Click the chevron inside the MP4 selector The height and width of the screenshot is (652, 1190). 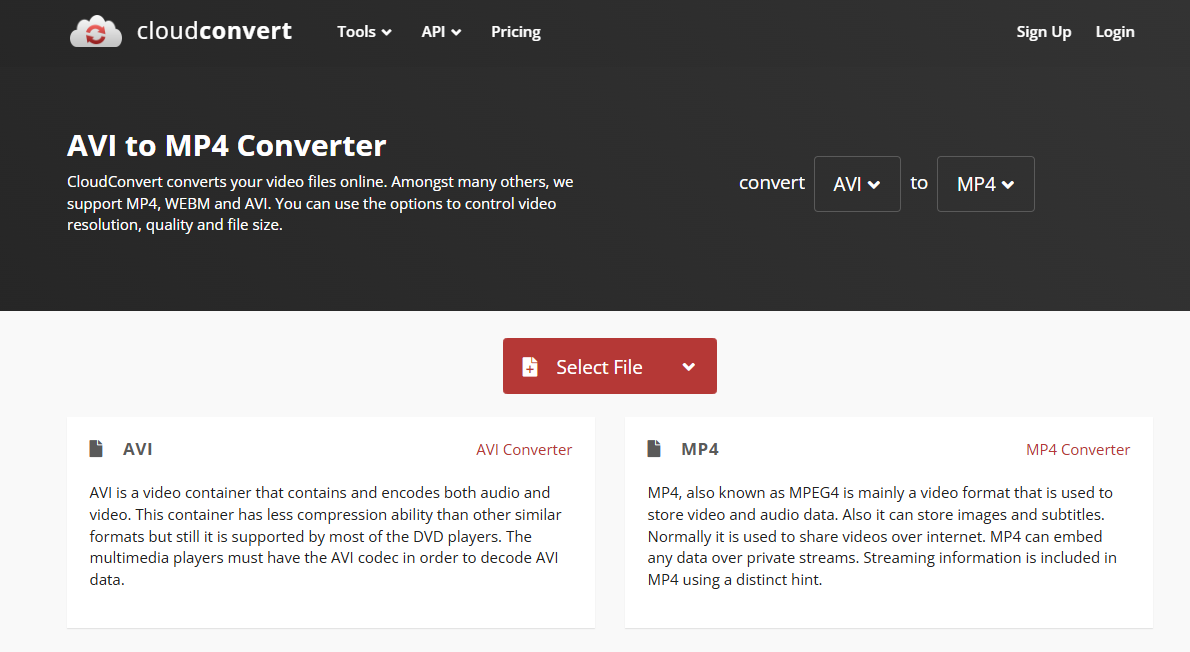point(1008,184)
